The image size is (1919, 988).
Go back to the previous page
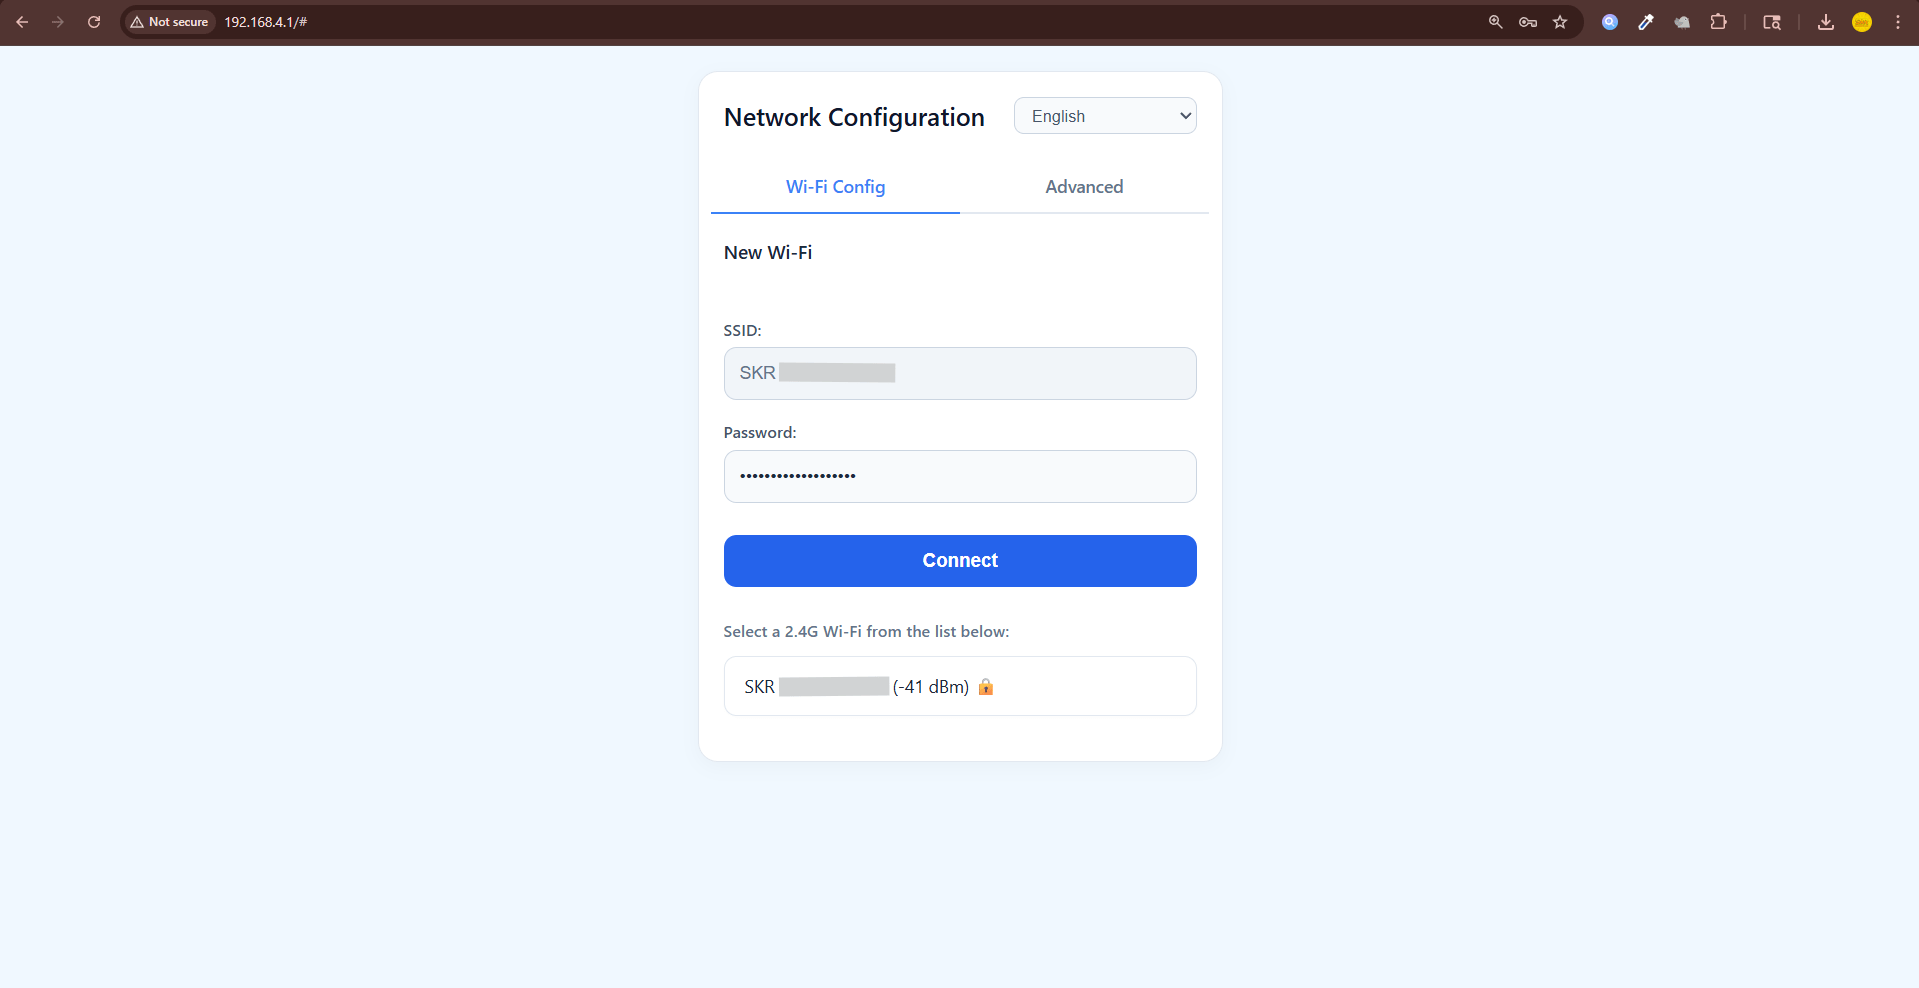pos(22,22)
